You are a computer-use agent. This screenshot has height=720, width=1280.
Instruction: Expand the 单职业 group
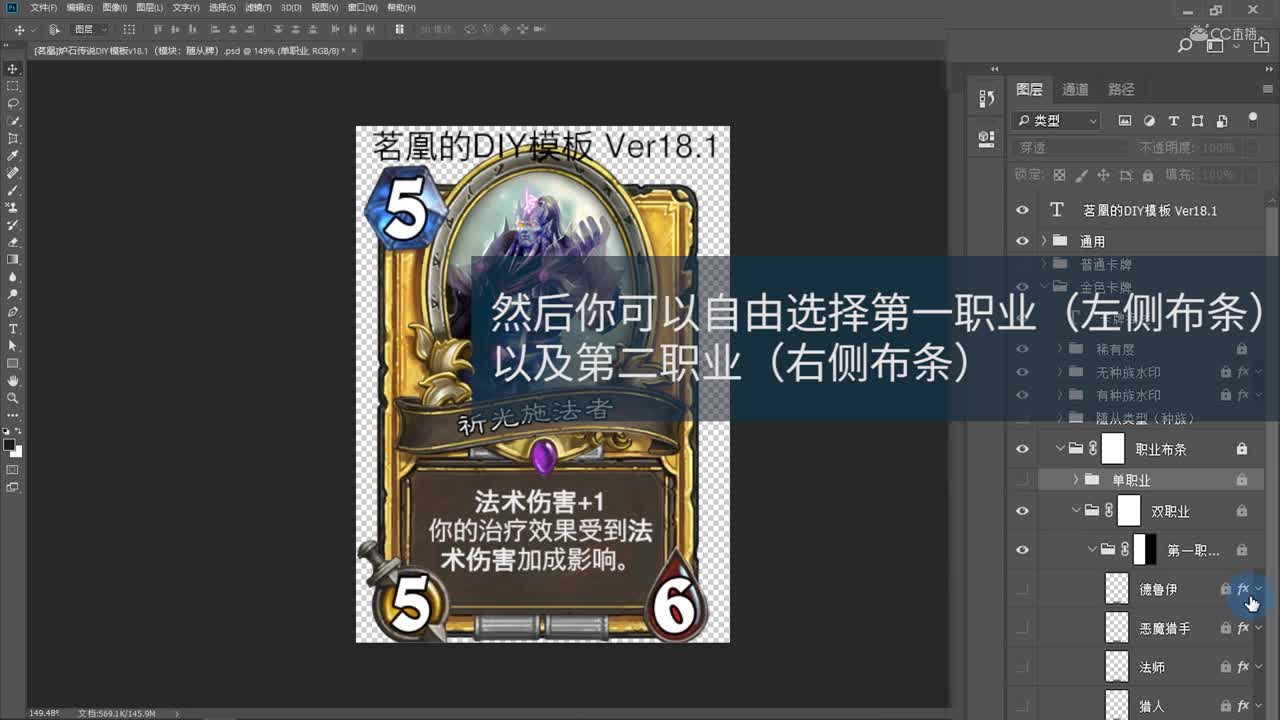click(x=1076, y=480)
